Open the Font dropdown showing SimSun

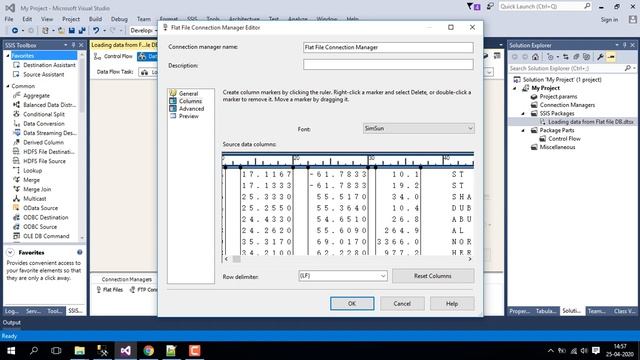click(x=418, y=129)
